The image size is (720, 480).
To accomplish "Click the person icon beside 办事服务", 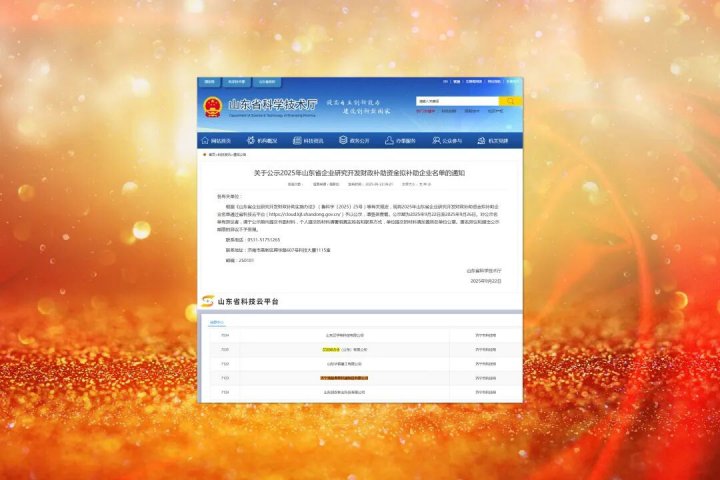I will pyautogui.click(x=389, y=141).
